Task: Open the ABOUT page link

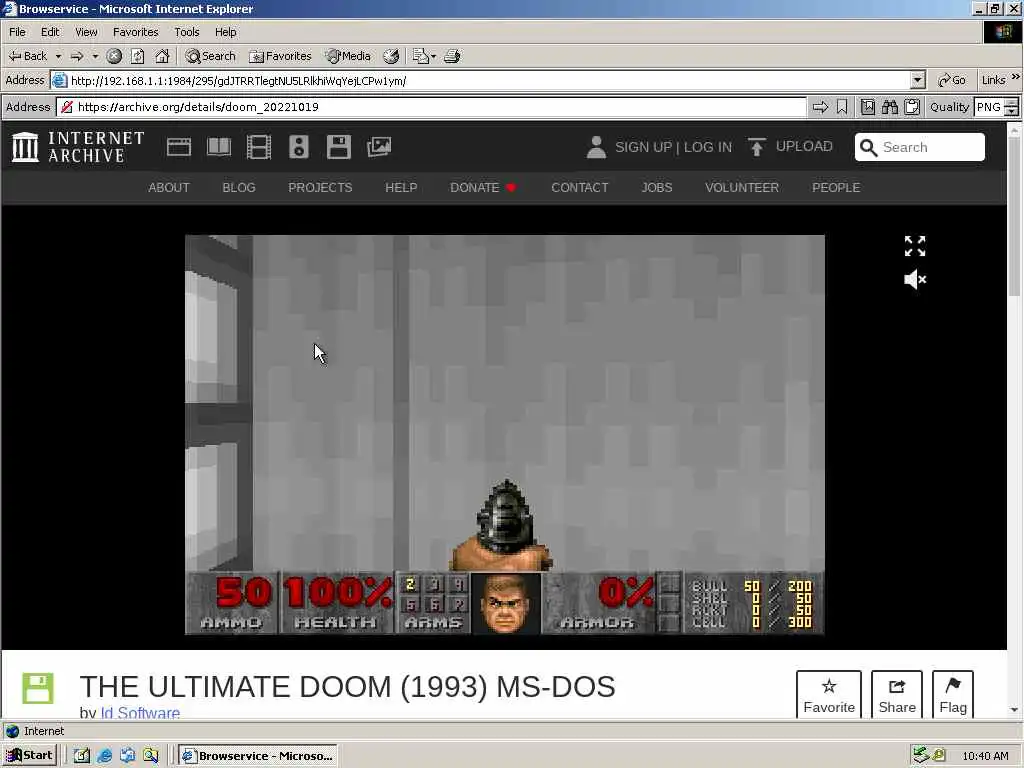Action: 168,187
